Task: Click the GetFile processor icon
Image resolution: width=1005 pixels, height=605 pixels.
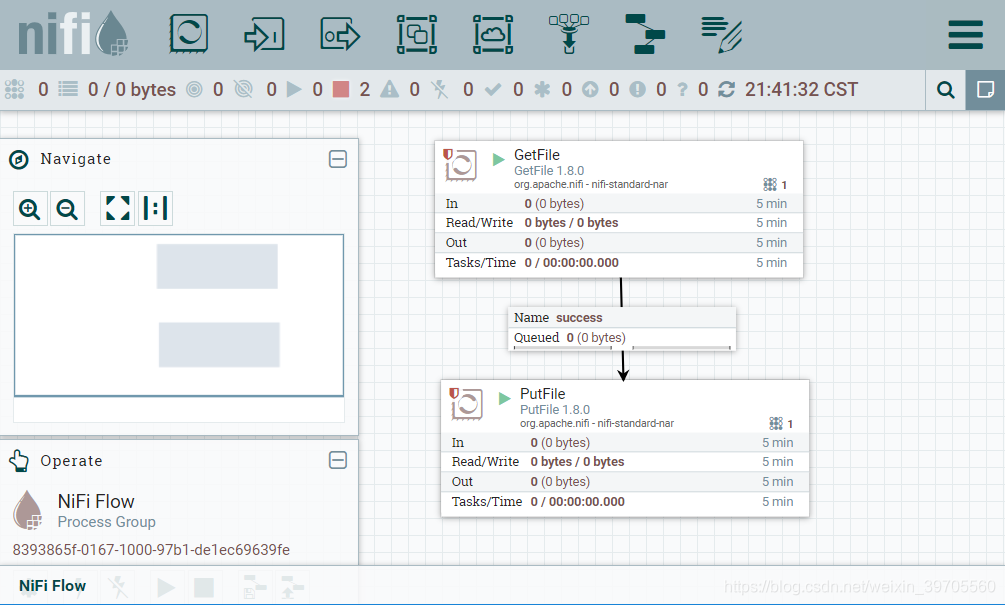Action: (x=460, y=165)
